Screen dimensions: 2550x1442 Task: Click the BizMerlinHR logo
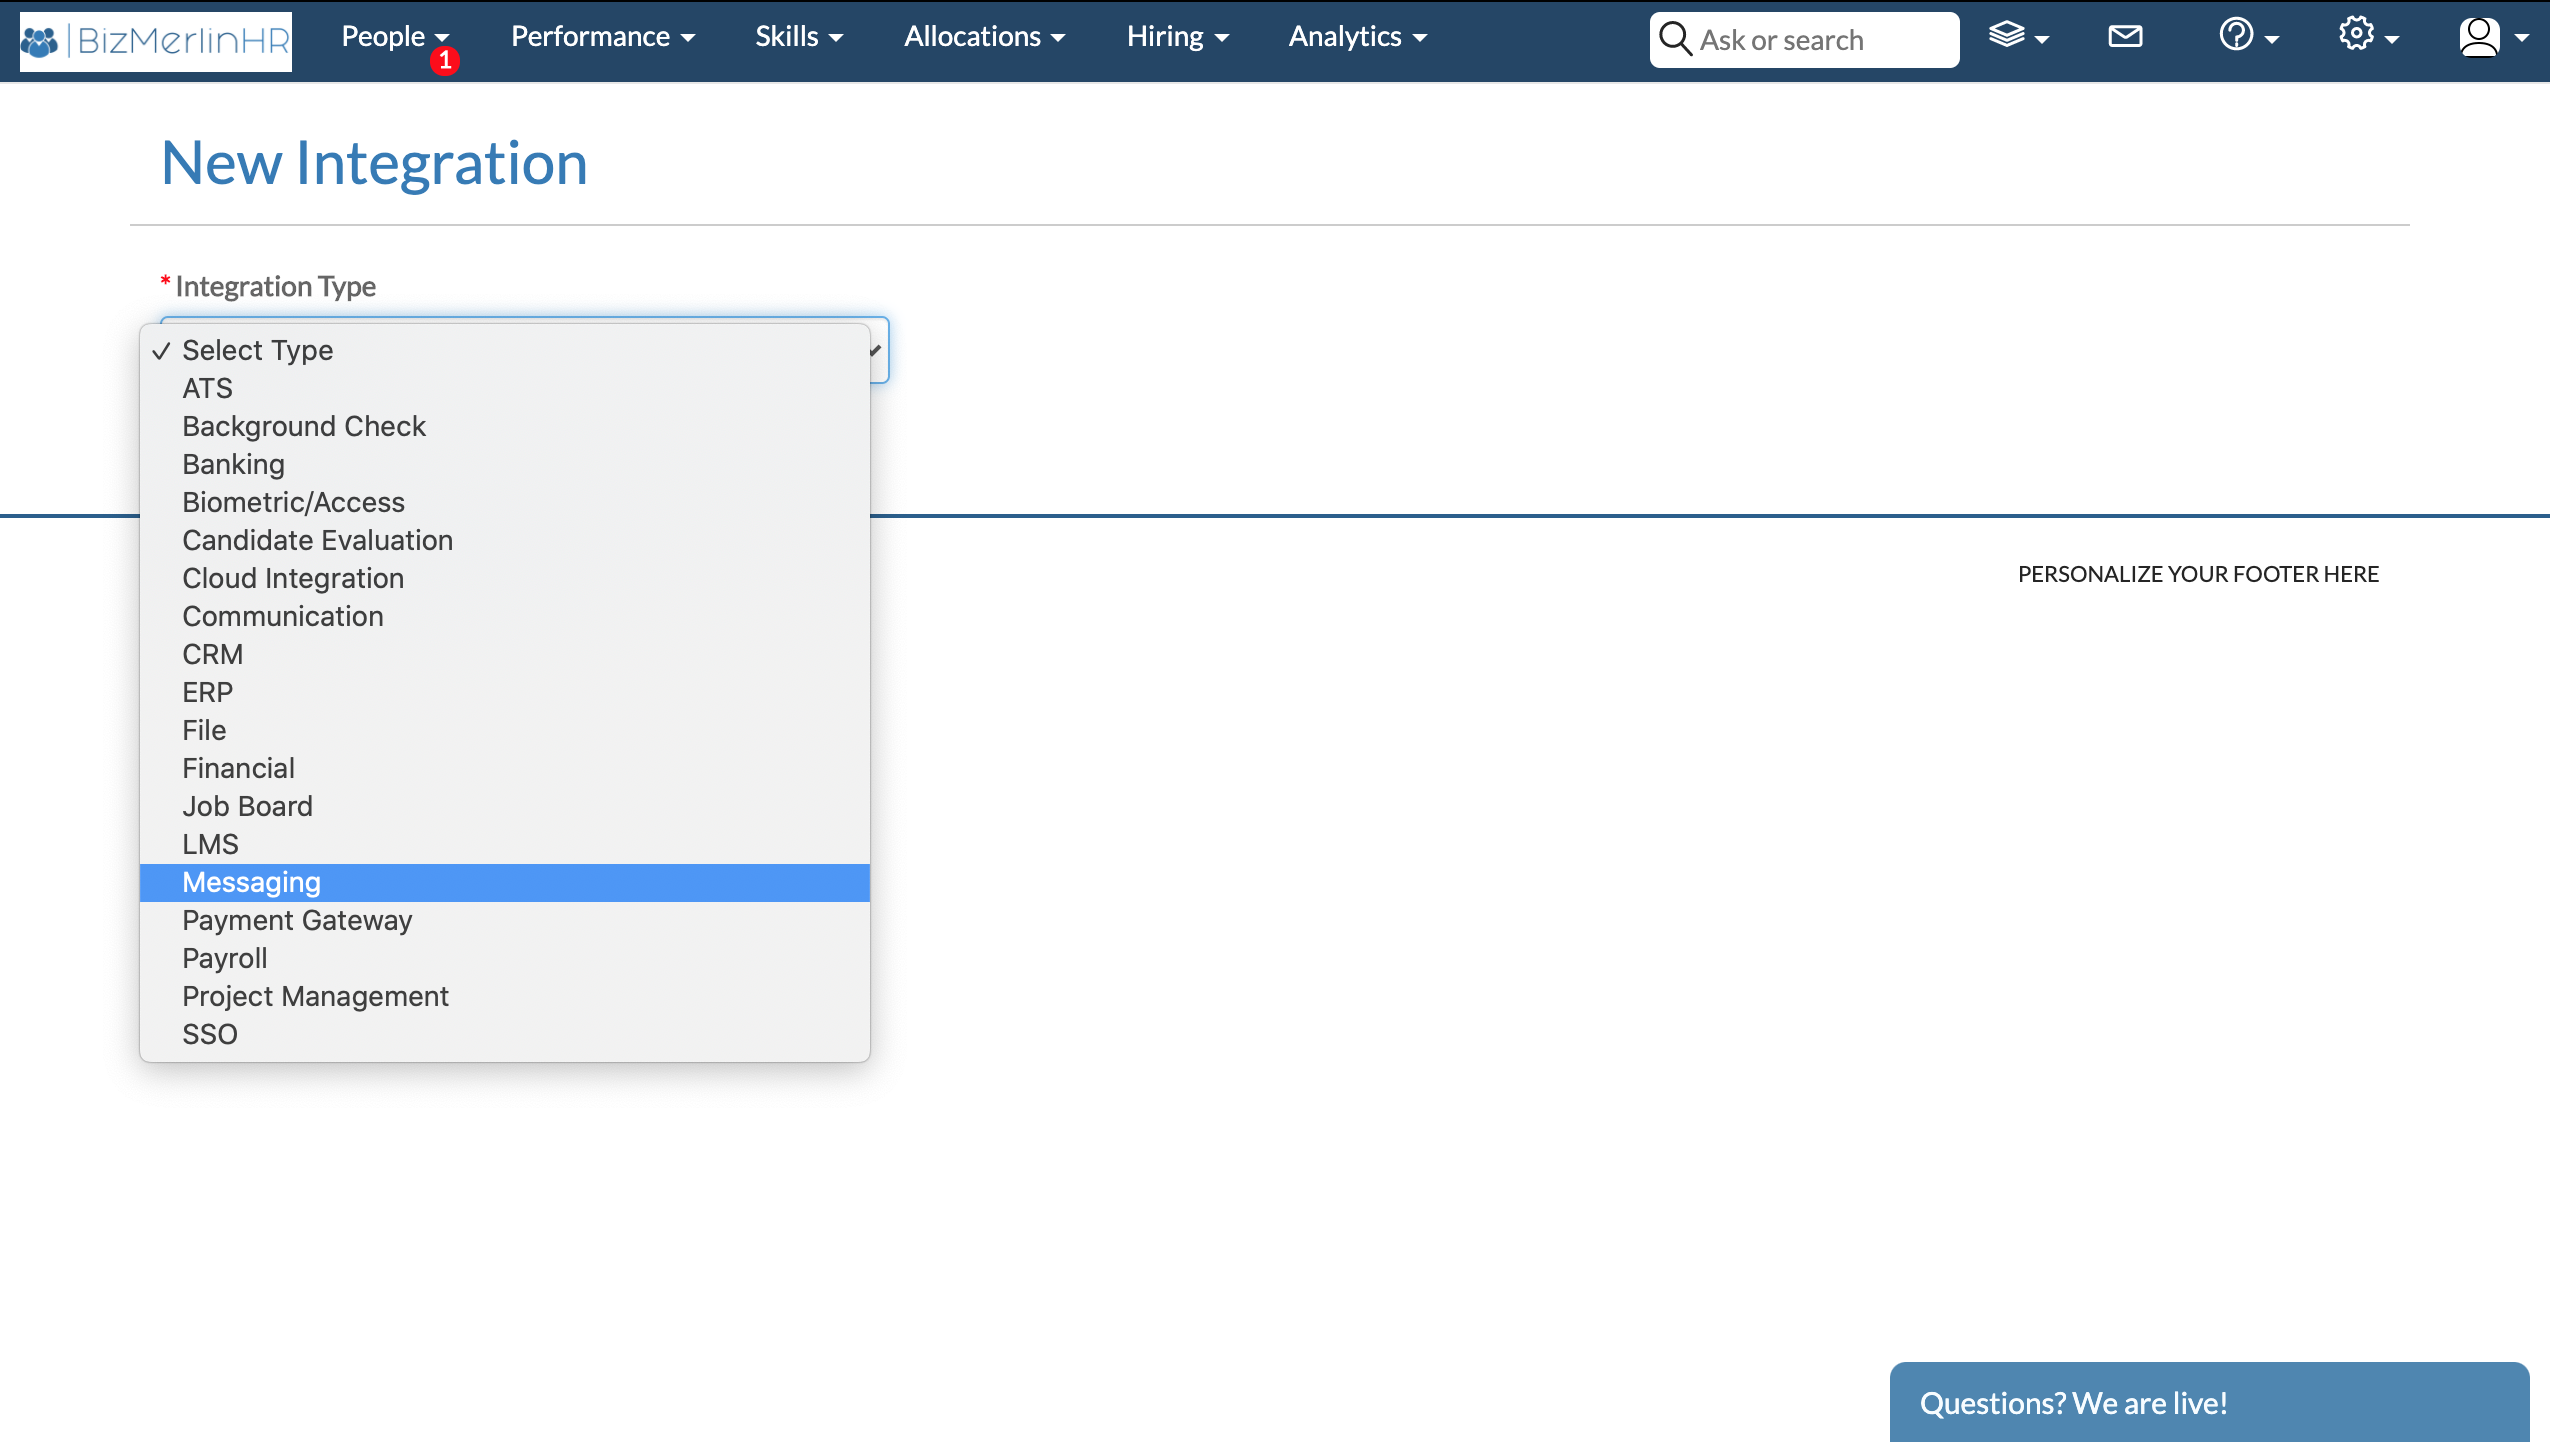(156, 41)
